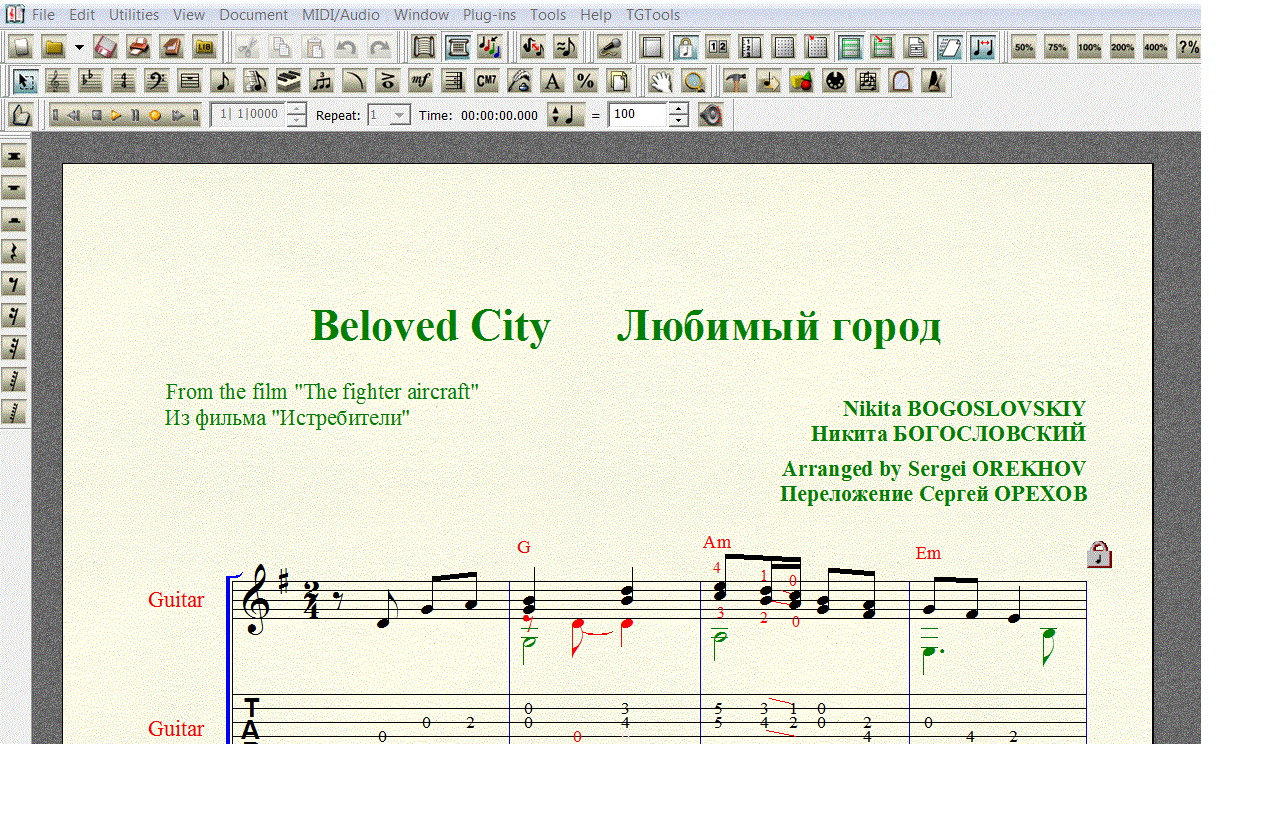Click the Save floppy disk icon

pyautogui.click(x=106, y=47)
